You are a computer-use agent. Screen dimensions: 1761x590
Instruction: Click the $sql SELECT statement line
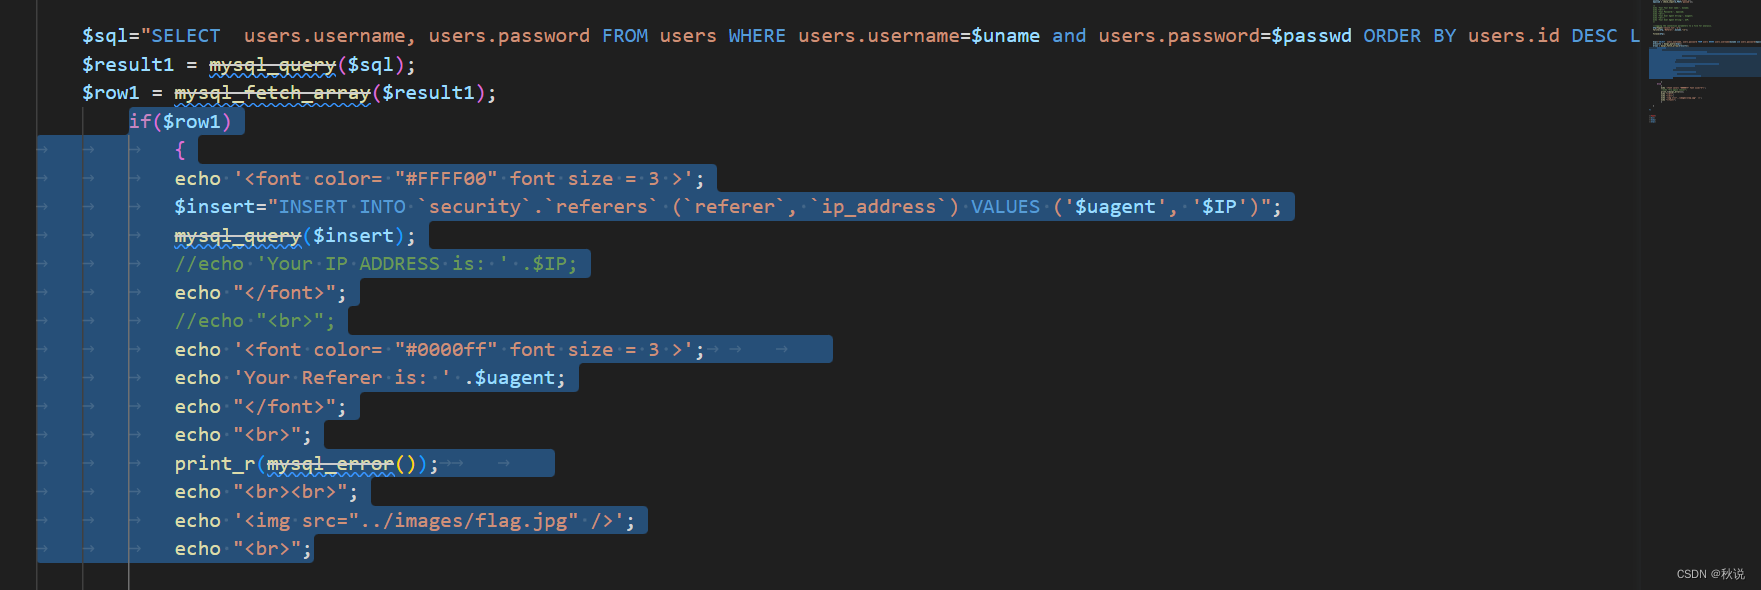coord(860,36)
